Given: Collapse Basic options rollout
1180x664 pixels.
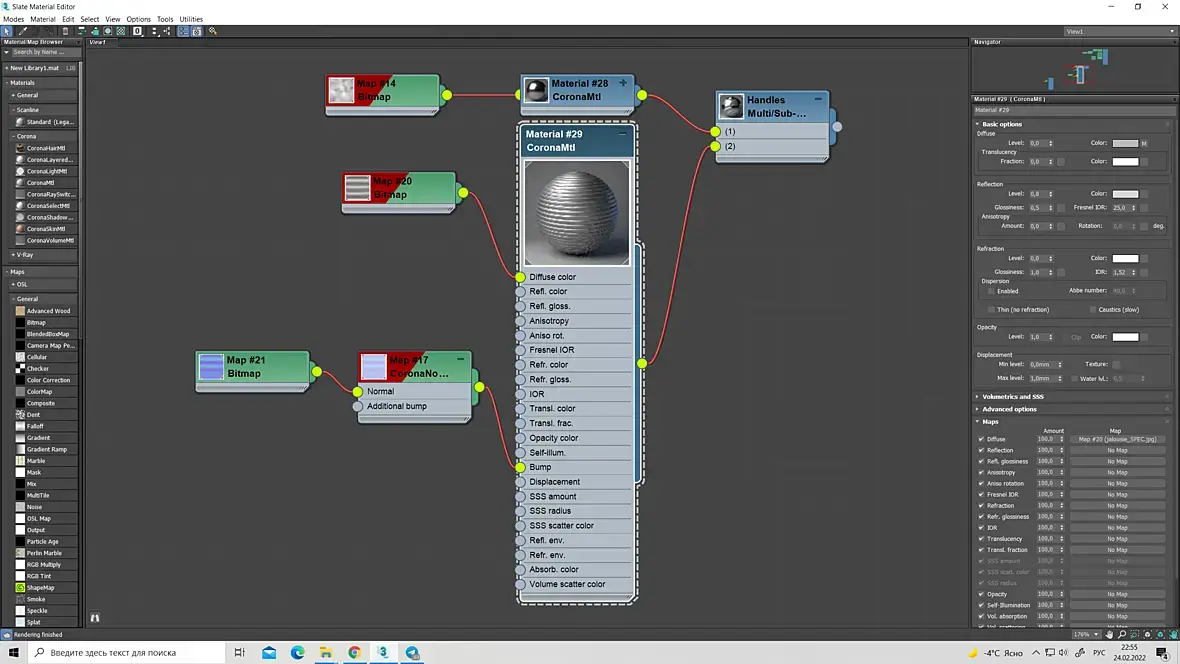Looking at the screenshot, I should [x=1002, y=124].
